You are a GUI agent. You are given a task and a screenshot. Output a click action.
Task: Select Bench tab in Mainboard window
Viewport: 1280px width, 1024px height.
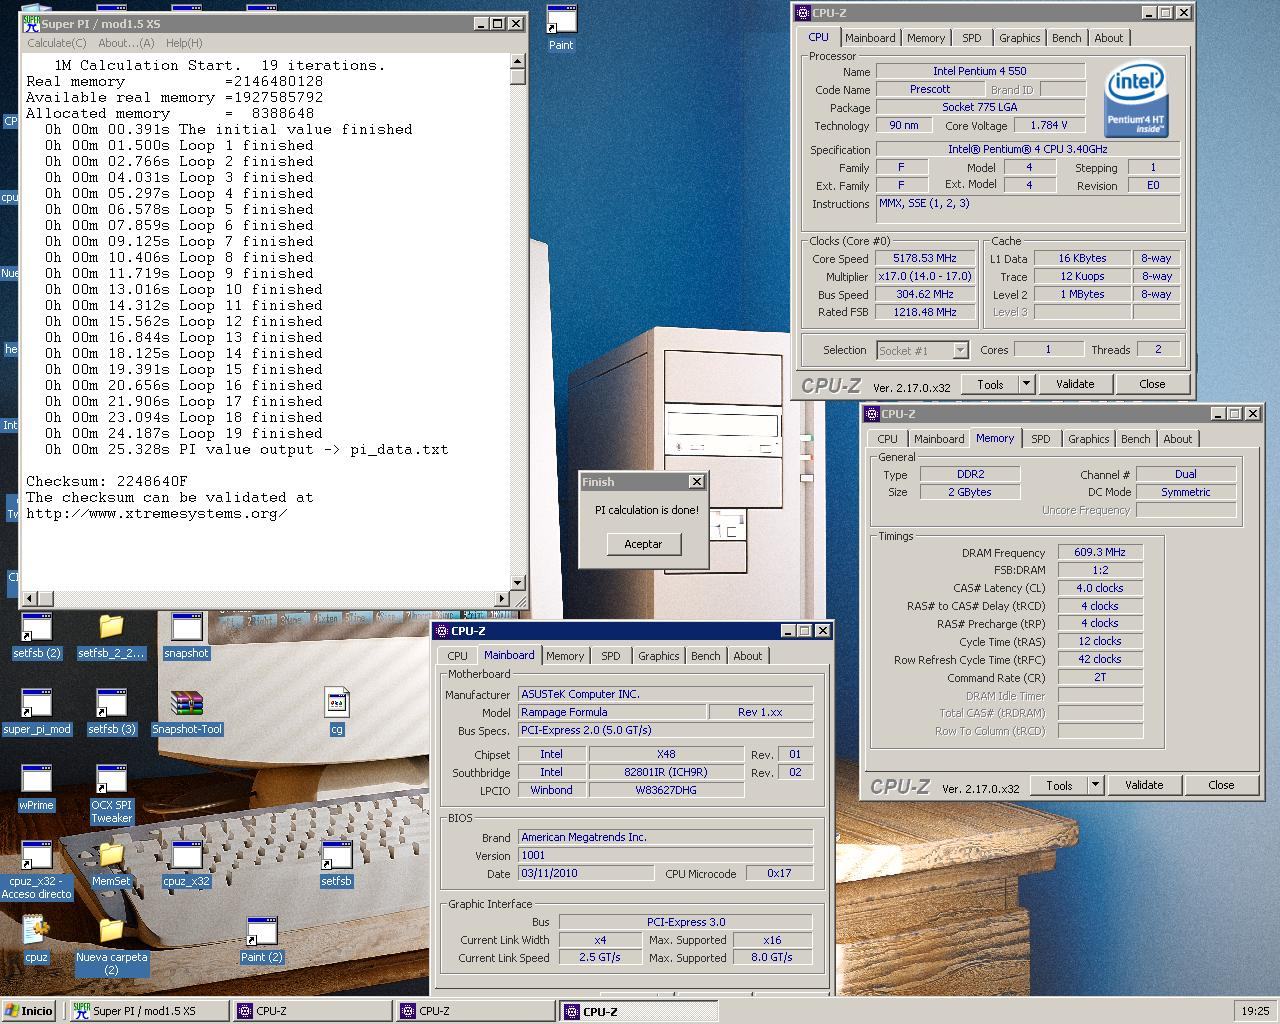[705, 656]
